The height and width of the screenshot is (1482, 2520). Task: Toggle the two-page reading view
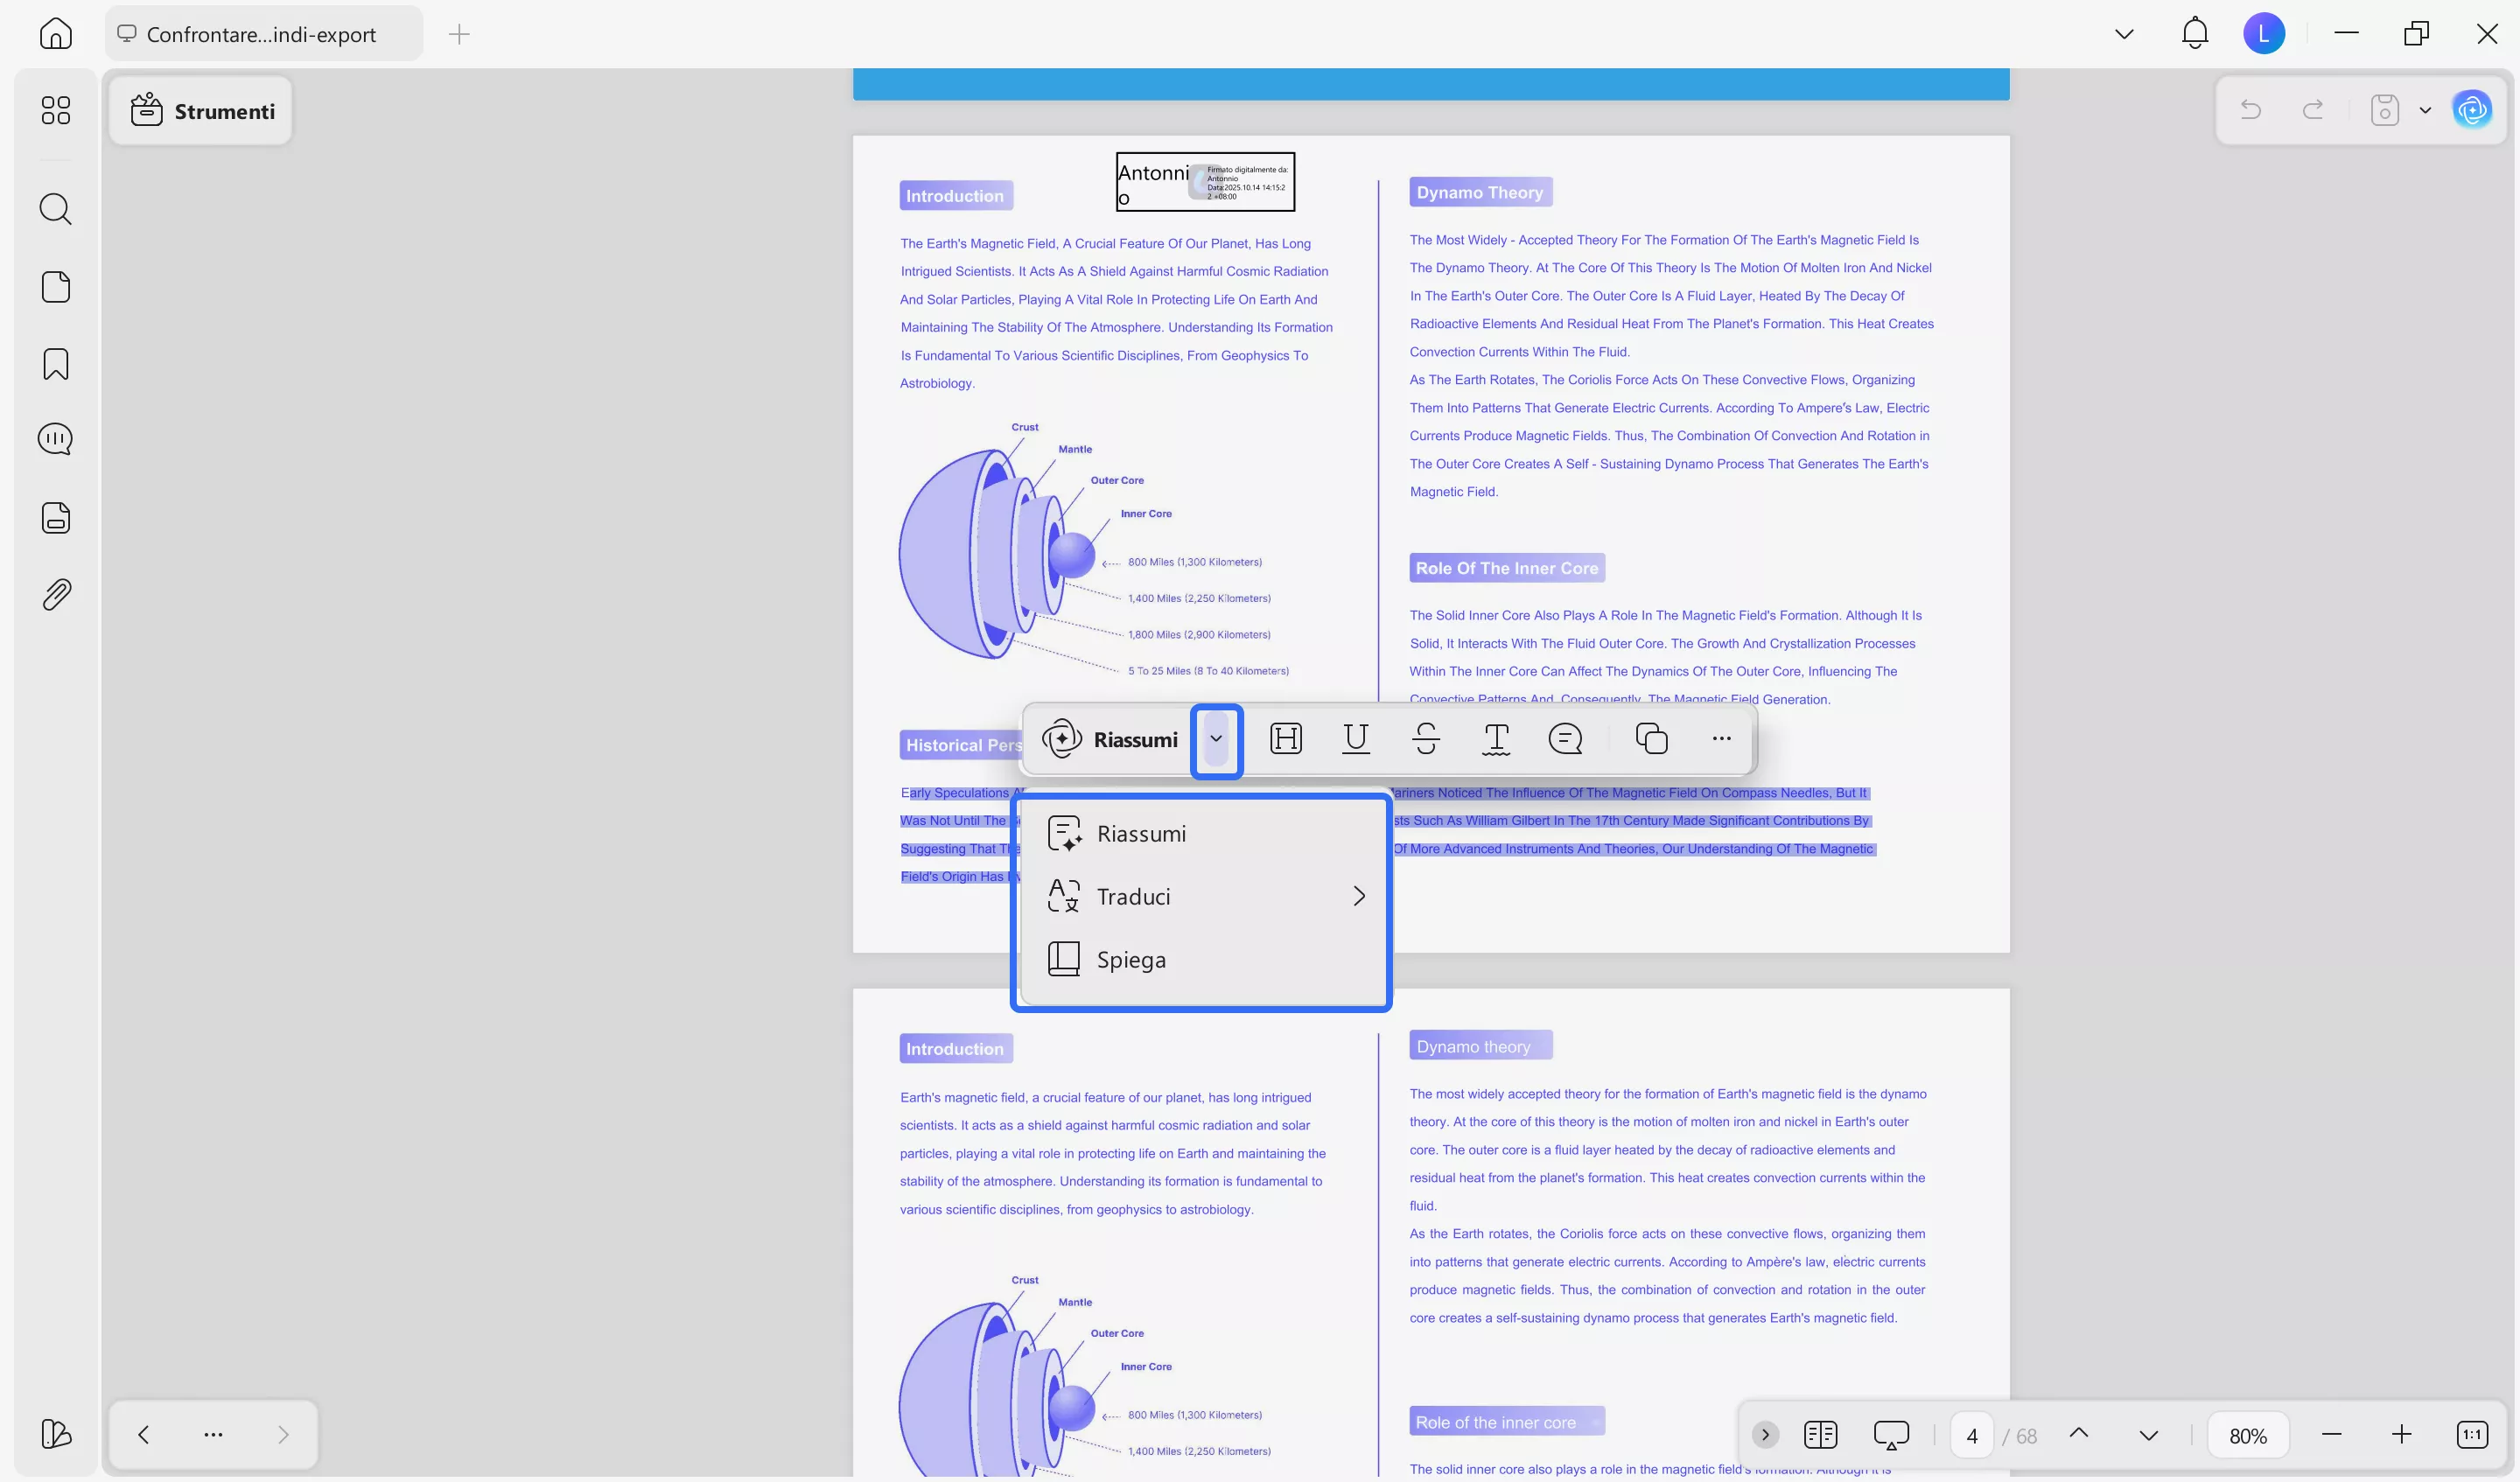click(x=1820, y=1435)
